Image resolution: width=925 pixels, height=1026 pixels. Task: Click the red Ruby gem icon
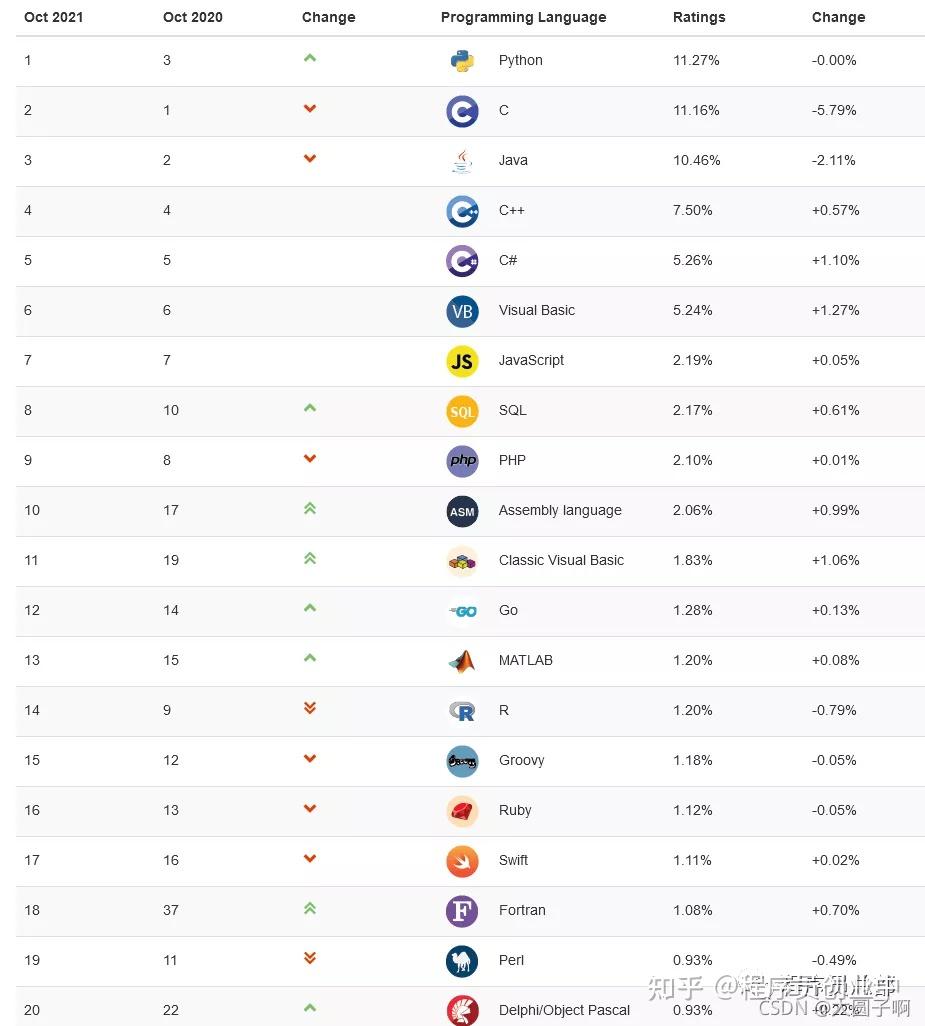462,811
